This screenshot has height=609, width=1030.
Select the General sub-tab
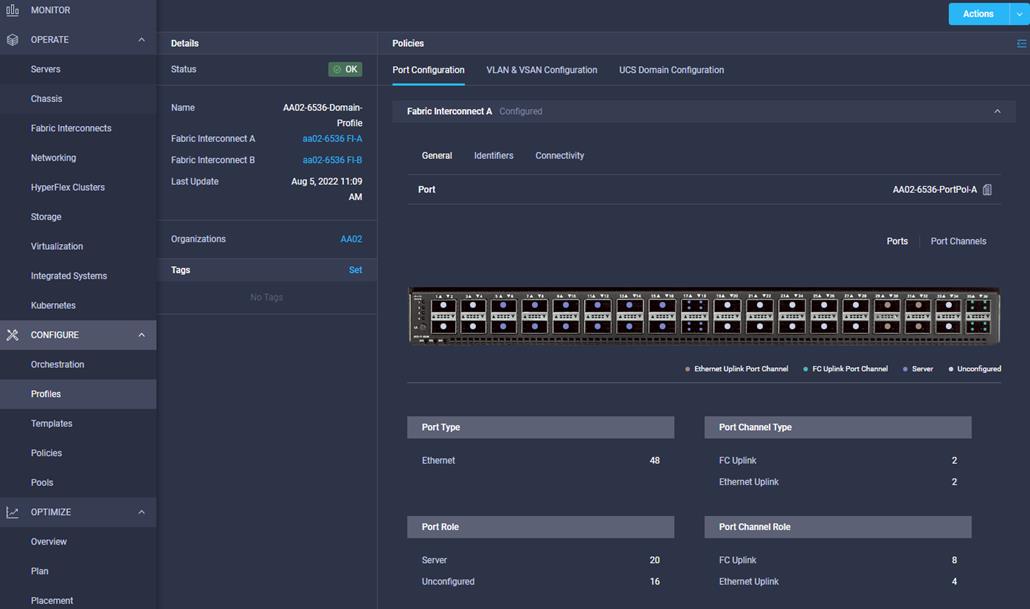tap(437, 156)
